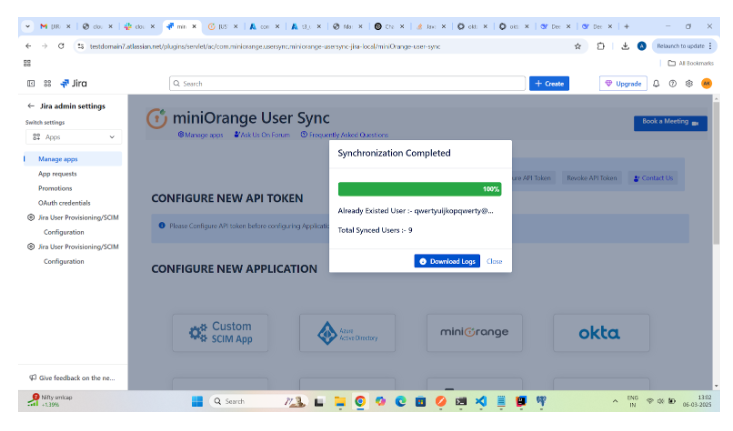Image resolution: width=733 pixels, height=431 pixels.
Task: Select the Okta application tile
Action: (x=599, y=333)
